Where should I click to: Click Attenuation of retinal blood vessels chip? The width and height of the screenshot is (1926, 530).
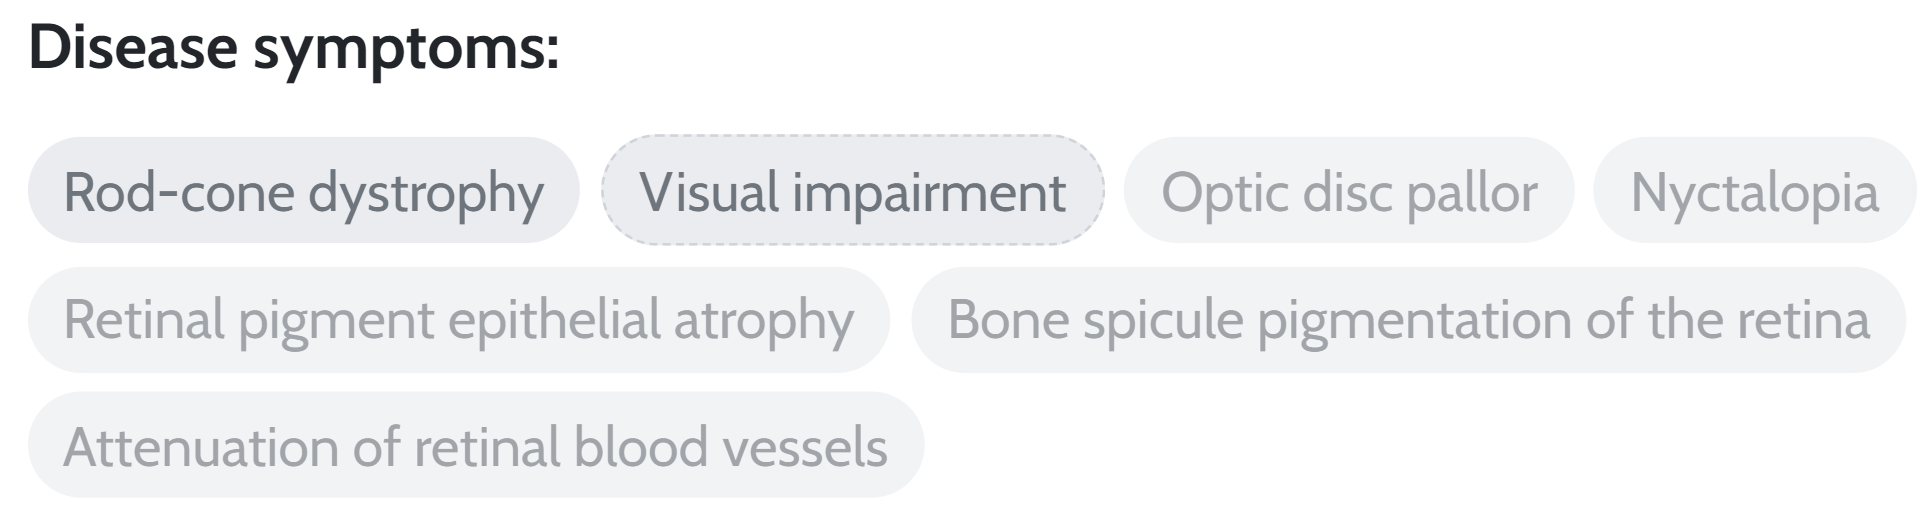click(x=475, y=446)
